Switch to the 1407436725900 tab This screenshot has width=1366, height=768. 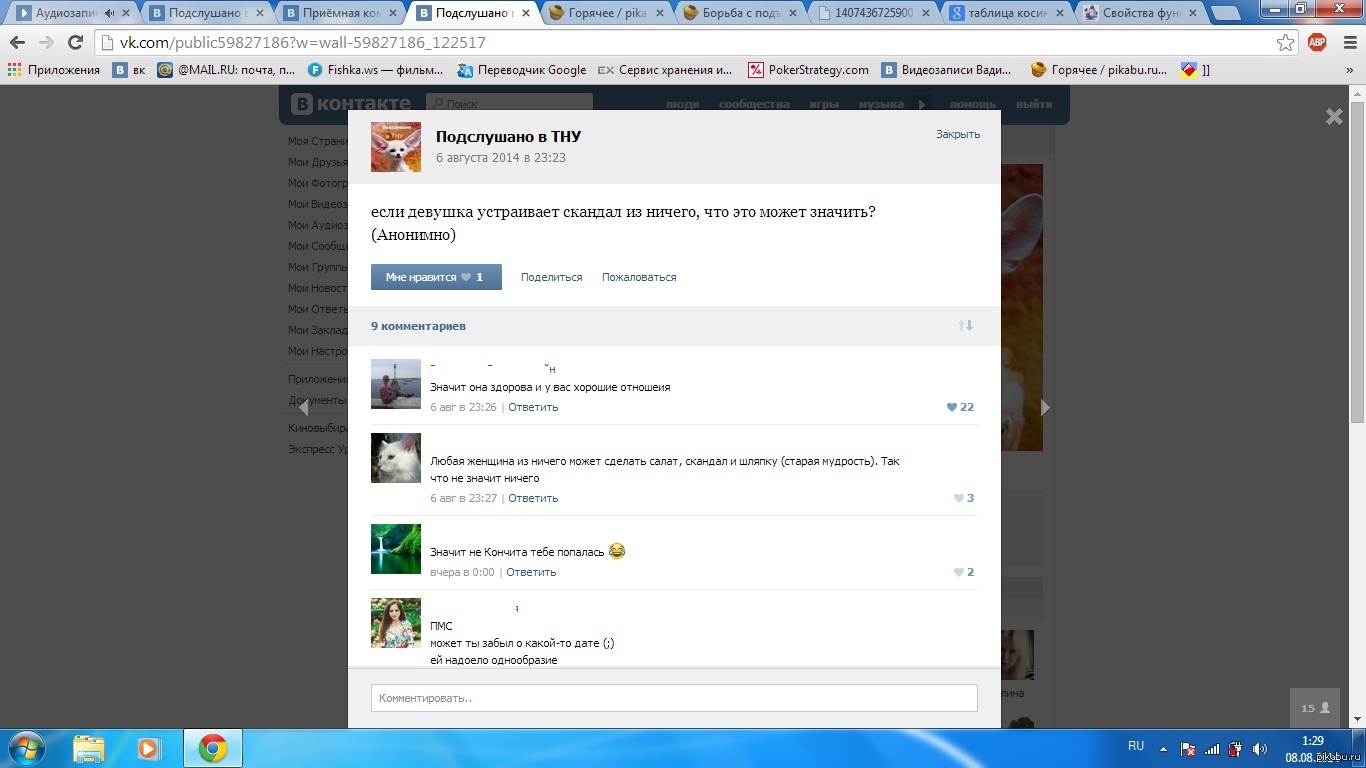click(872, 14)
